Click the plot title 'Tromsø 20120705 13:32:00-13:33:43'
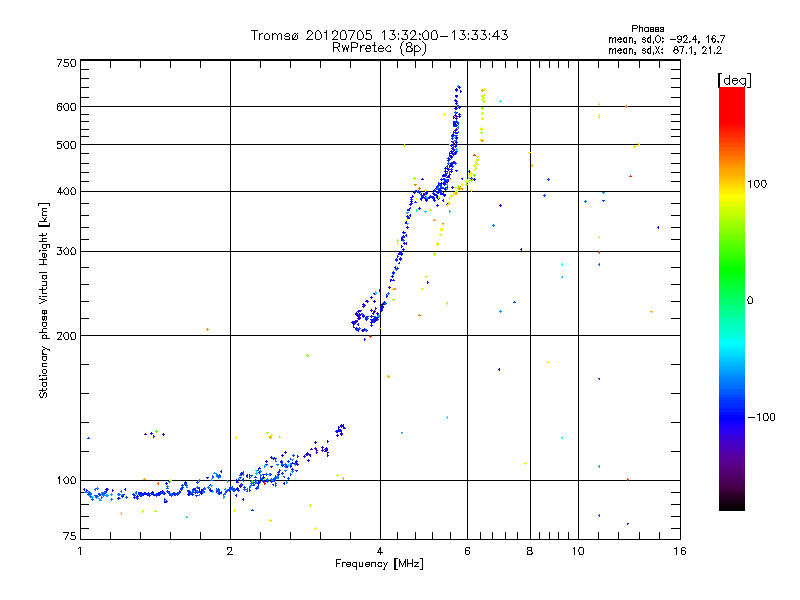 (x=379, y=35)
